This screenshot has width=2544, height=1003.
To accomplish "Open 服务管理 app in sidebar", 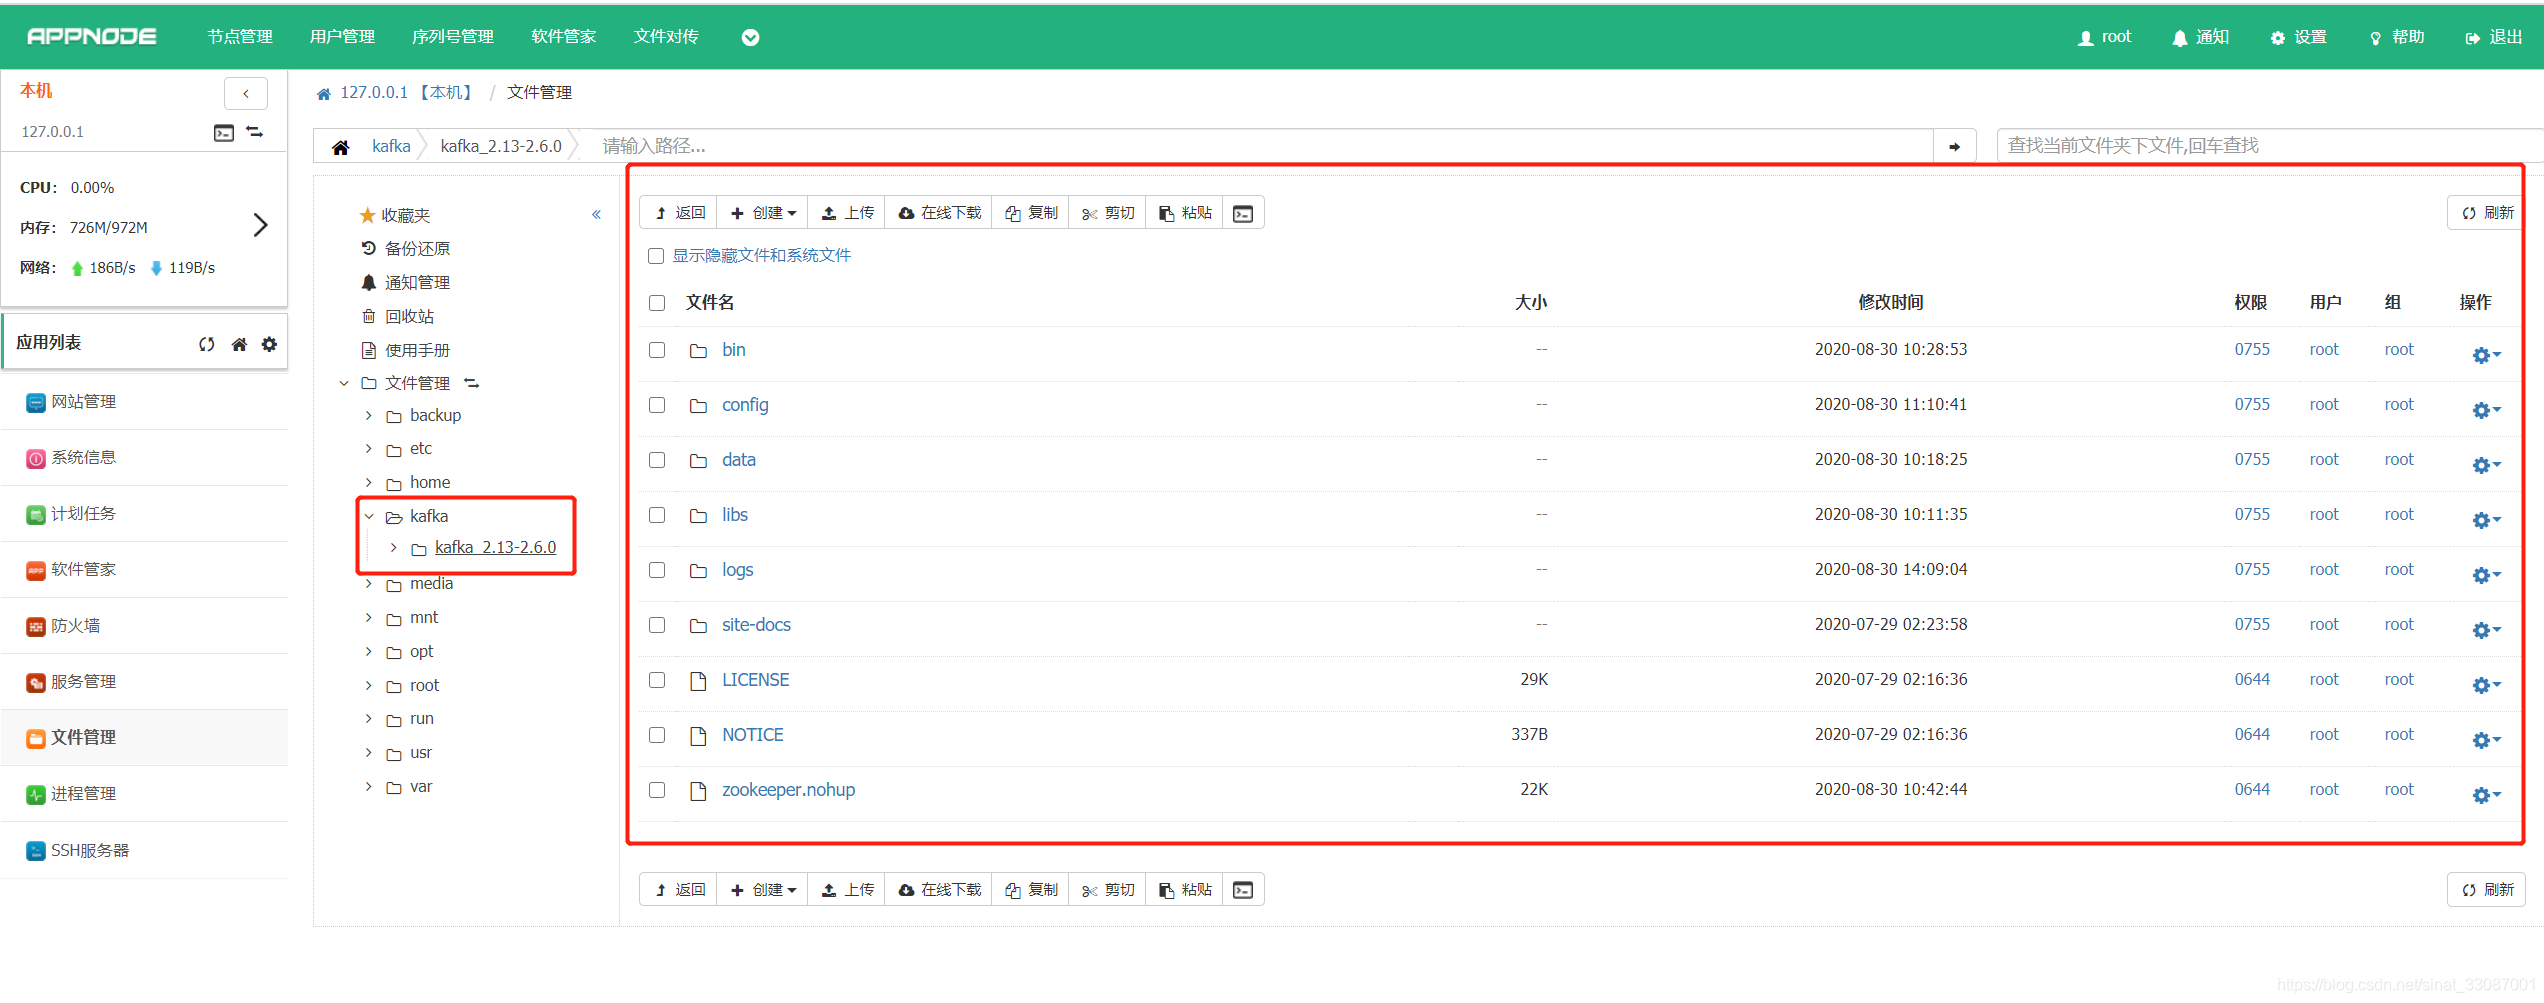I will 144,682.
